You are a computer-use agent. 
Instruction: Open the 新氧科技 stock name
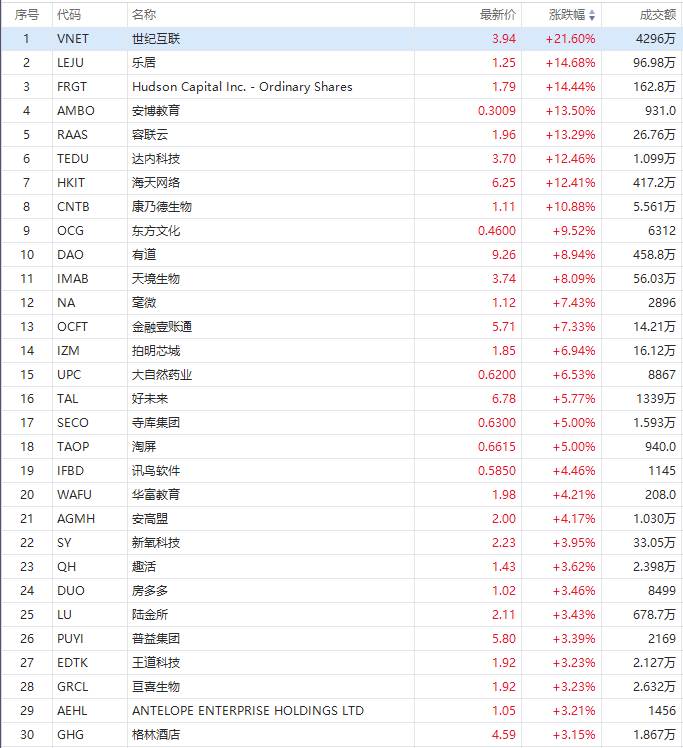coord(156,543)
